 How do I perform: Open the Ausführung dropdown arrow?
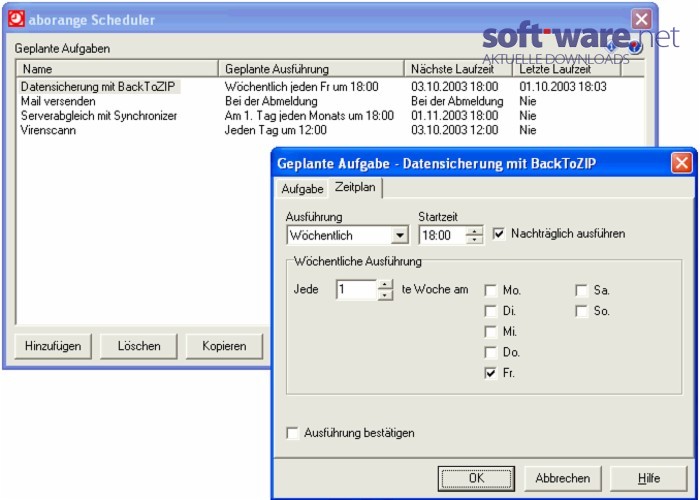pyautogui.click(x=399, y=235)
